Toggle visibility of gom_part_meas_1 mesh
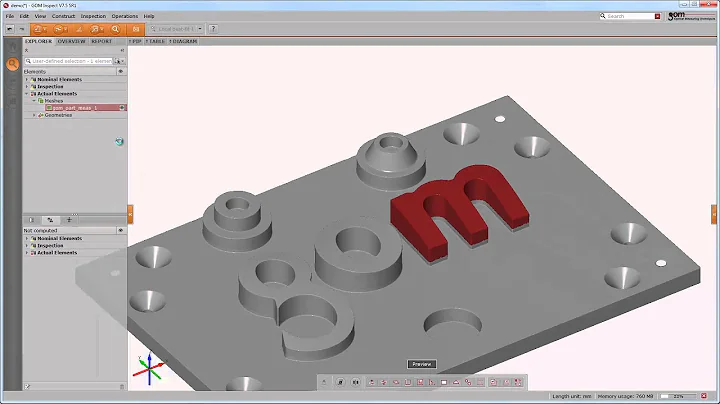This screenshot has width=720, height=404. coord(122,108)
